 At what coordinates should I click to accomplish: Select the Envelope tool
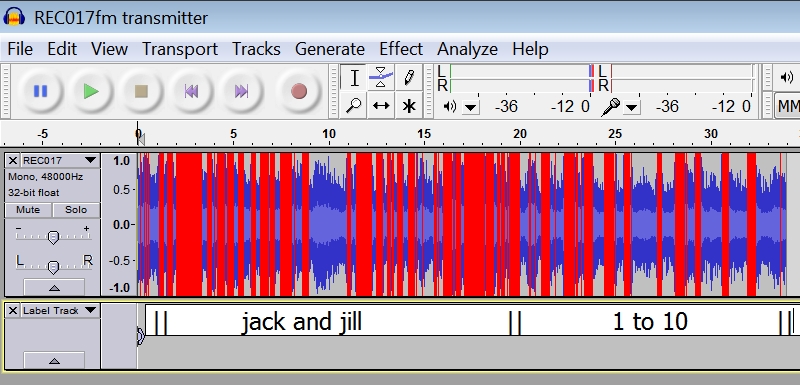pos(381,78)
